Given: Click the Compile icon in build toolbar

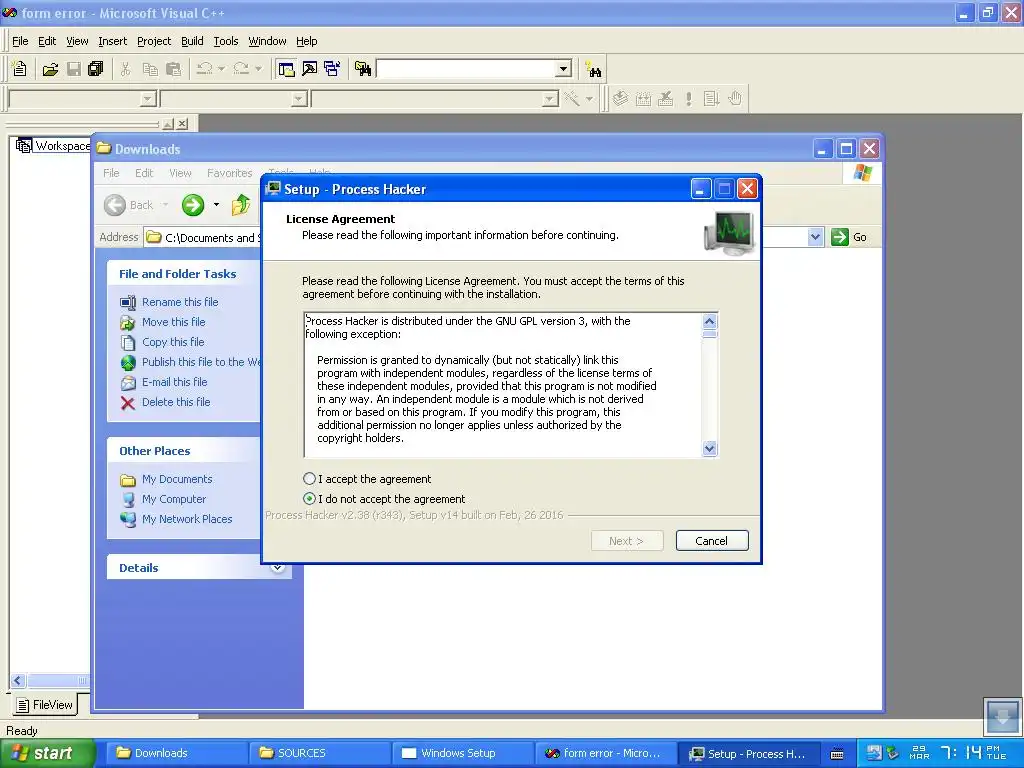Looking at the screenshot, I should click(x=620, y=99).
